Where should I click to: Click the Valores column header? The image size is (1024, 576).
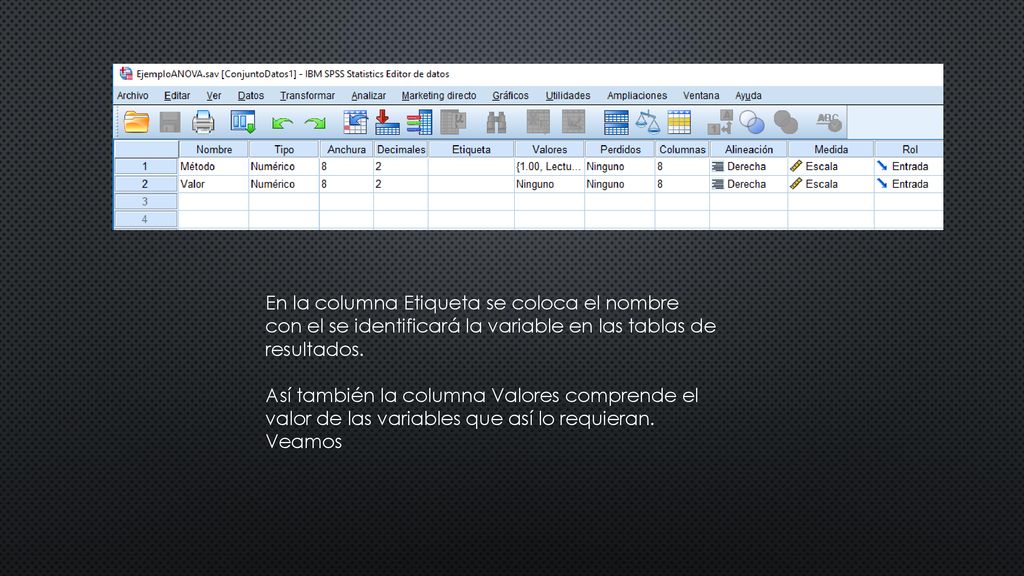tap(549, 150)
